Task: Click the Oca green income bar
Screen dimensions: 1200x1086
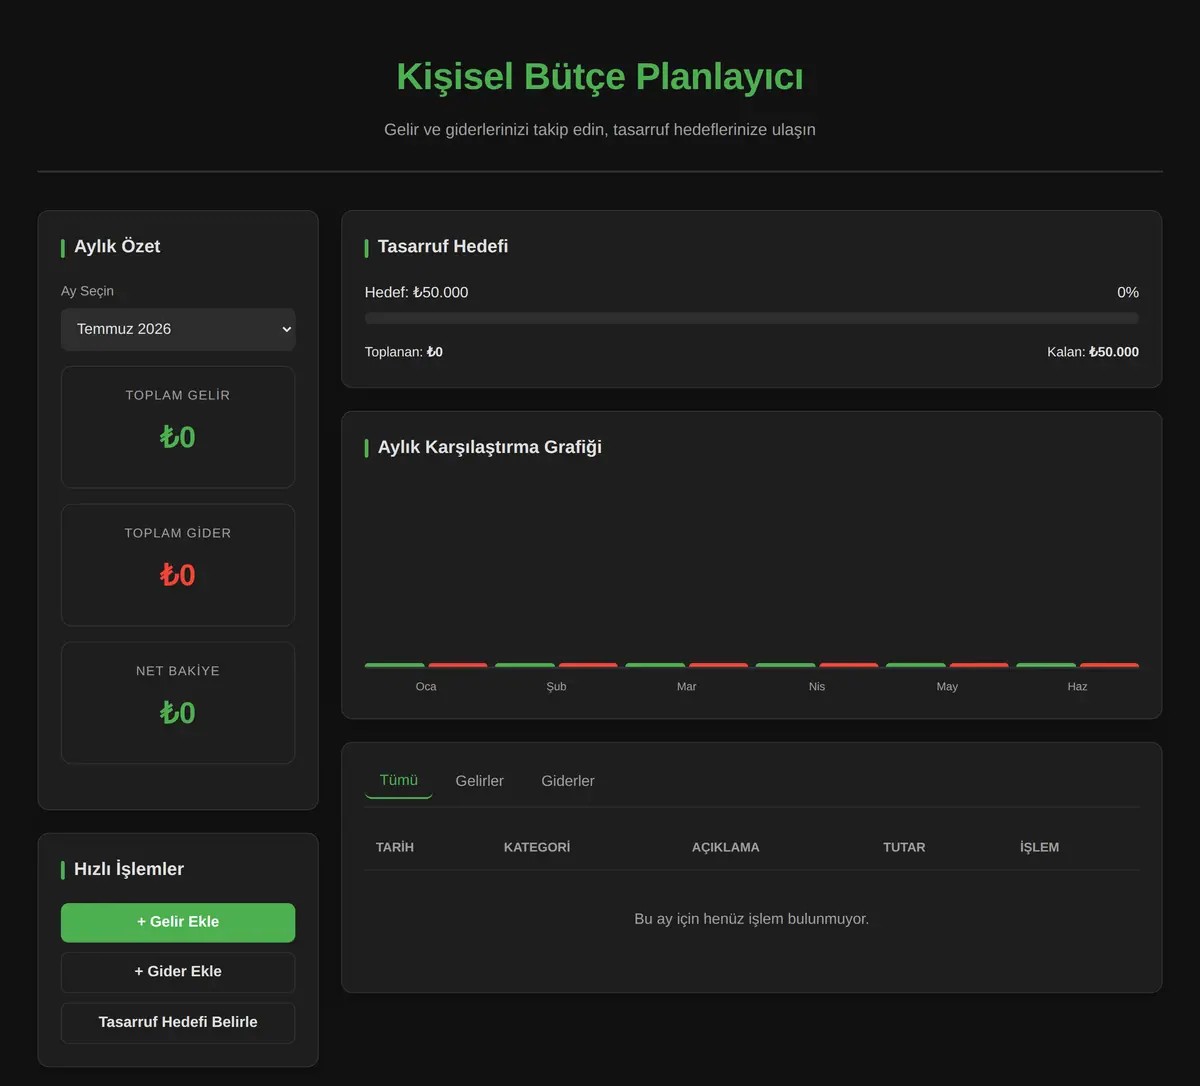Action: pyautogui.click(x=395, y=665)
